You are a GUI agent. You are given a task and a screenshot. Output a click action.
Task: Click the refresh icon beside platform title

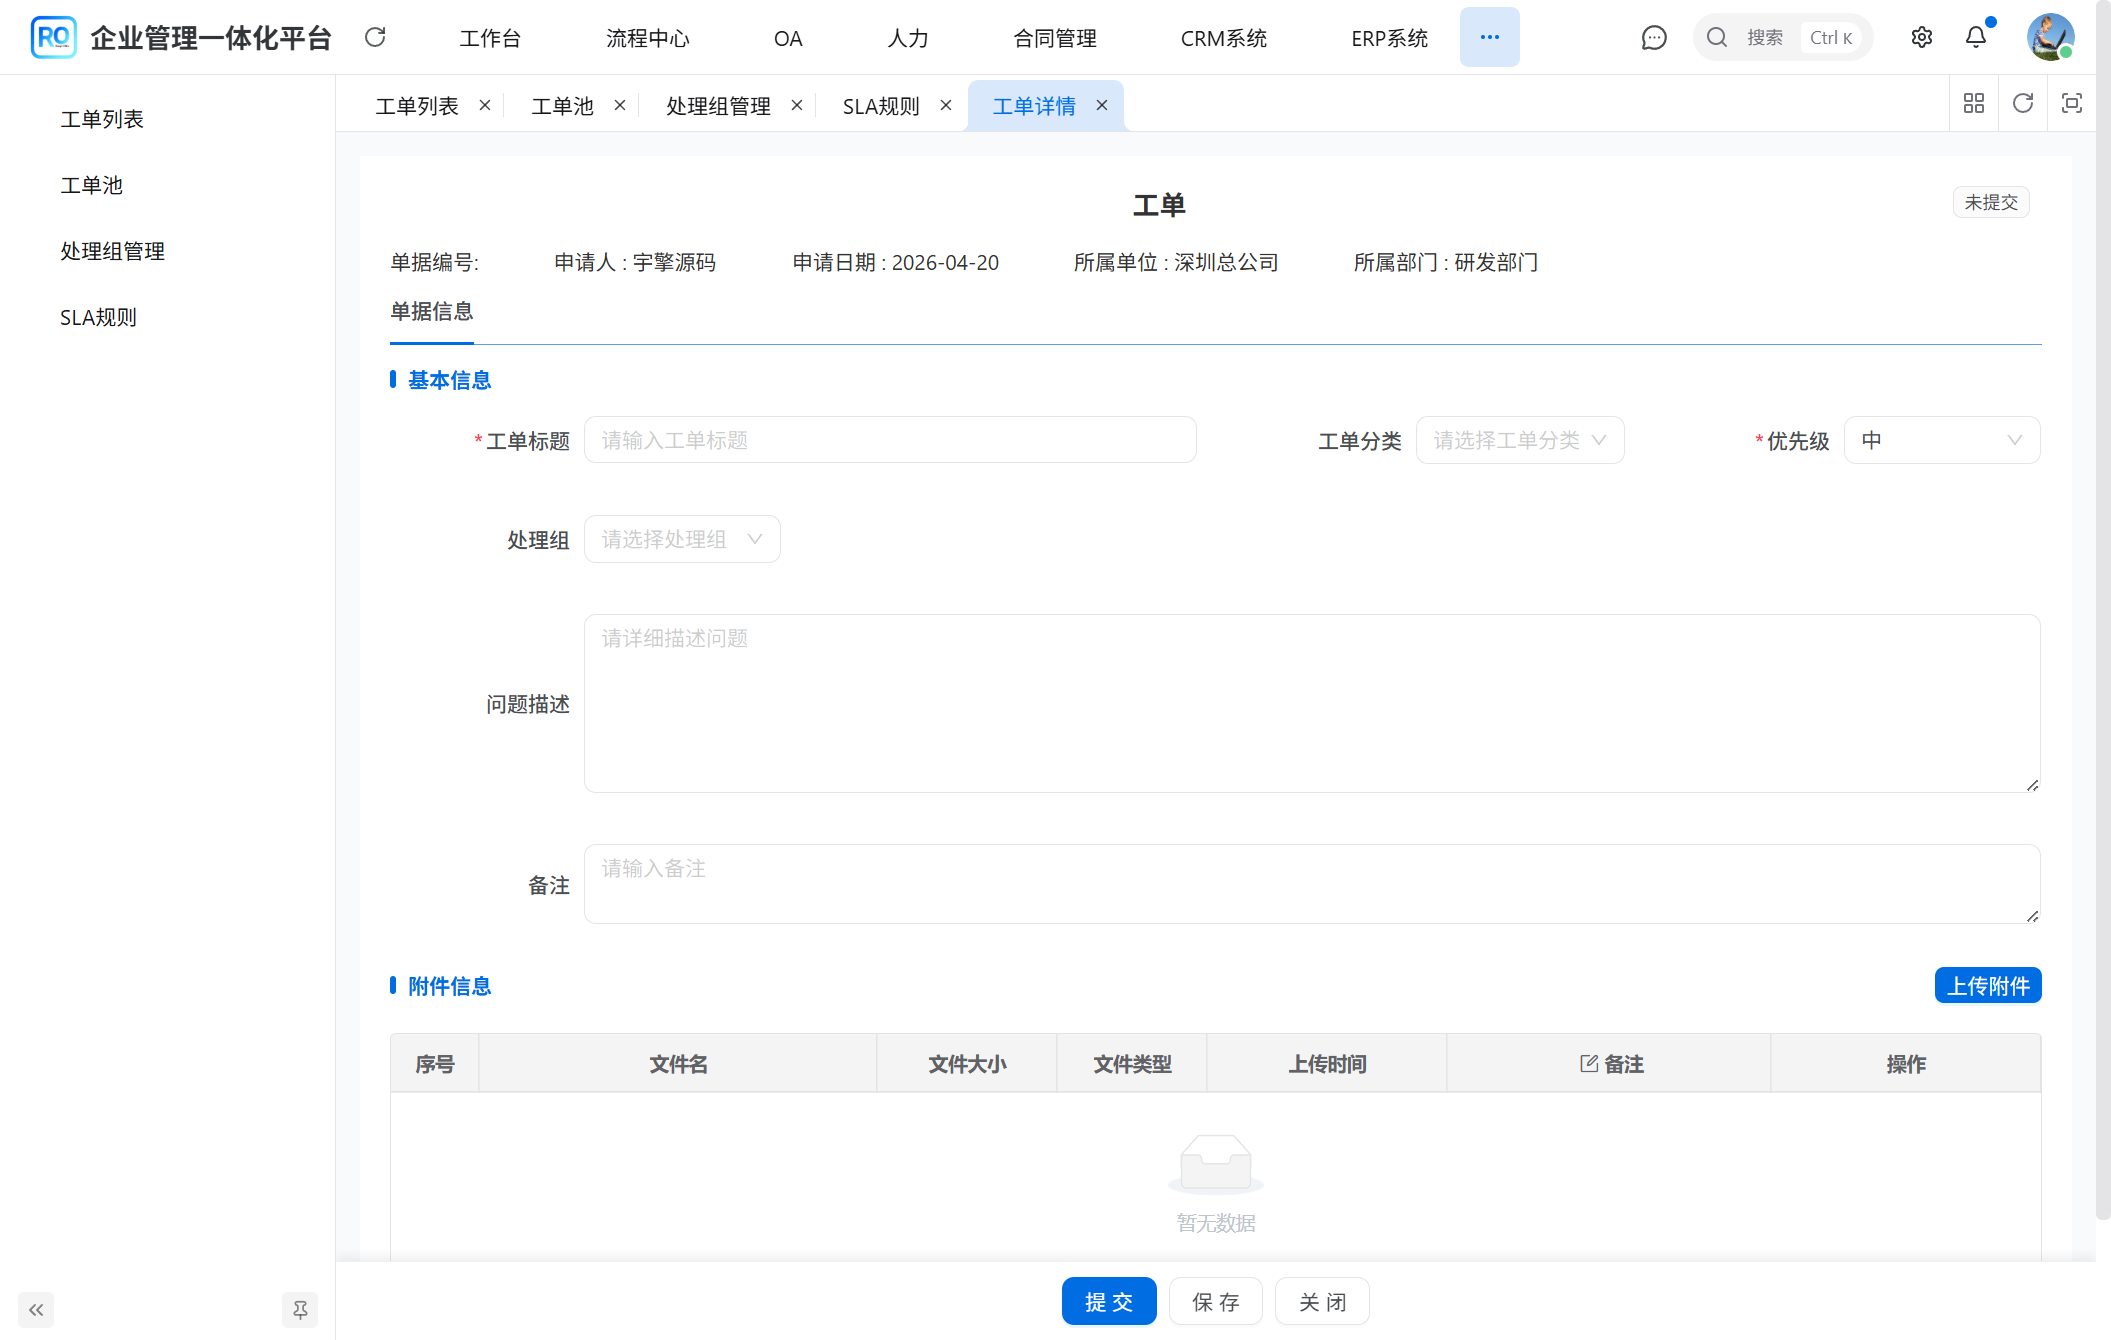375,38
